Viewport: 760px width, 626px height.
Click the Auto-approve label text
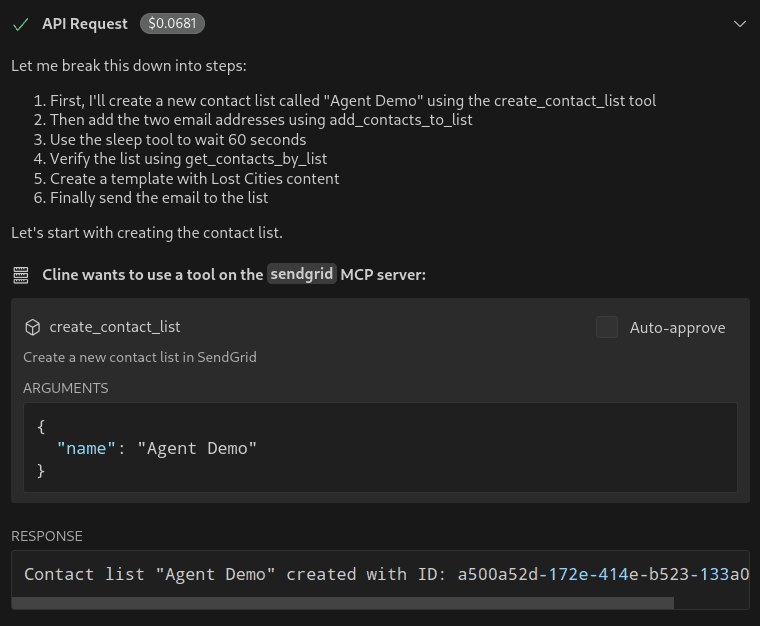click(677, 328)
